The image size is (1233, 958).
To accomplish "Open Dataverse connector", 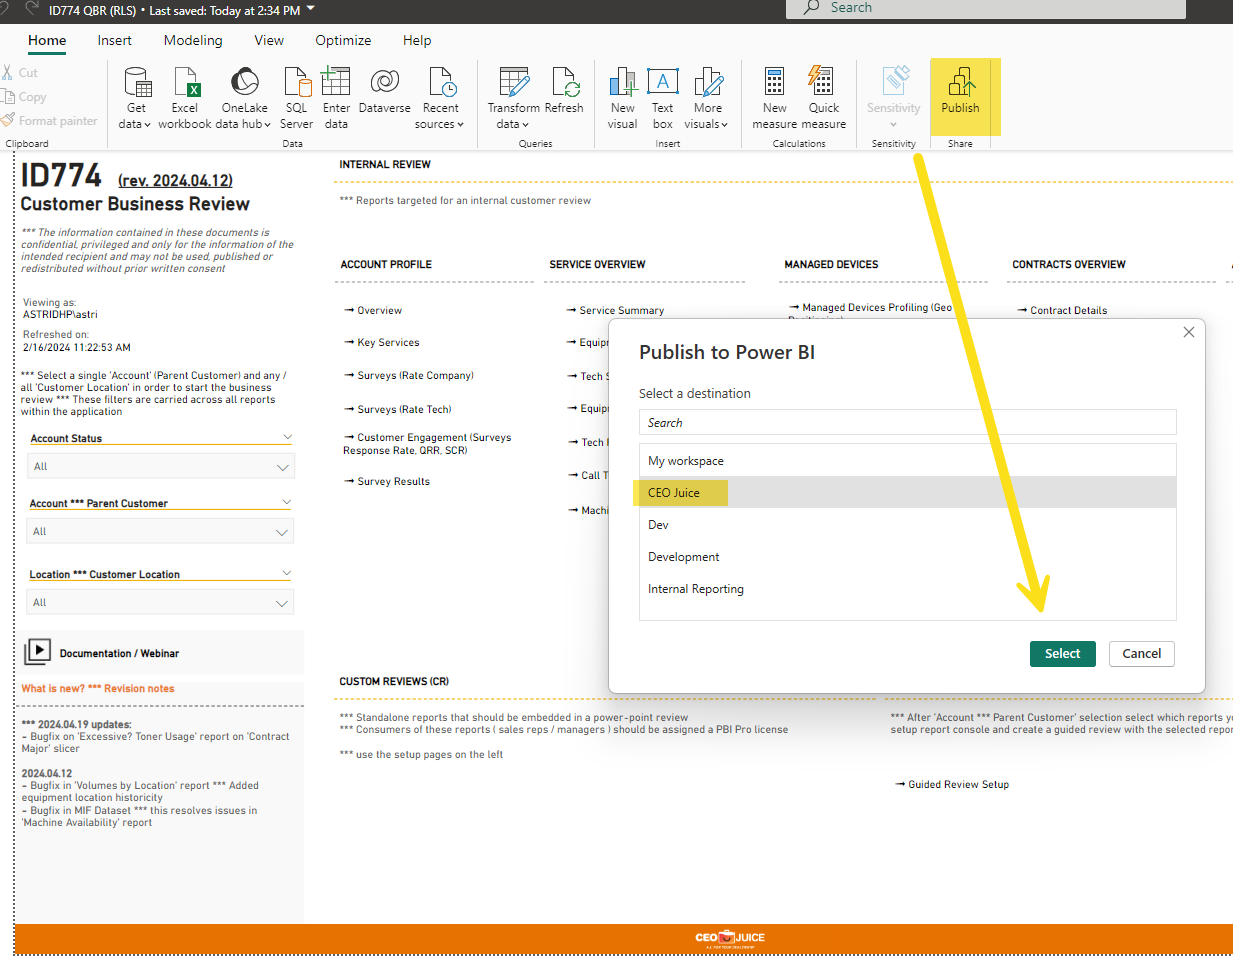I will click(385, 90).
